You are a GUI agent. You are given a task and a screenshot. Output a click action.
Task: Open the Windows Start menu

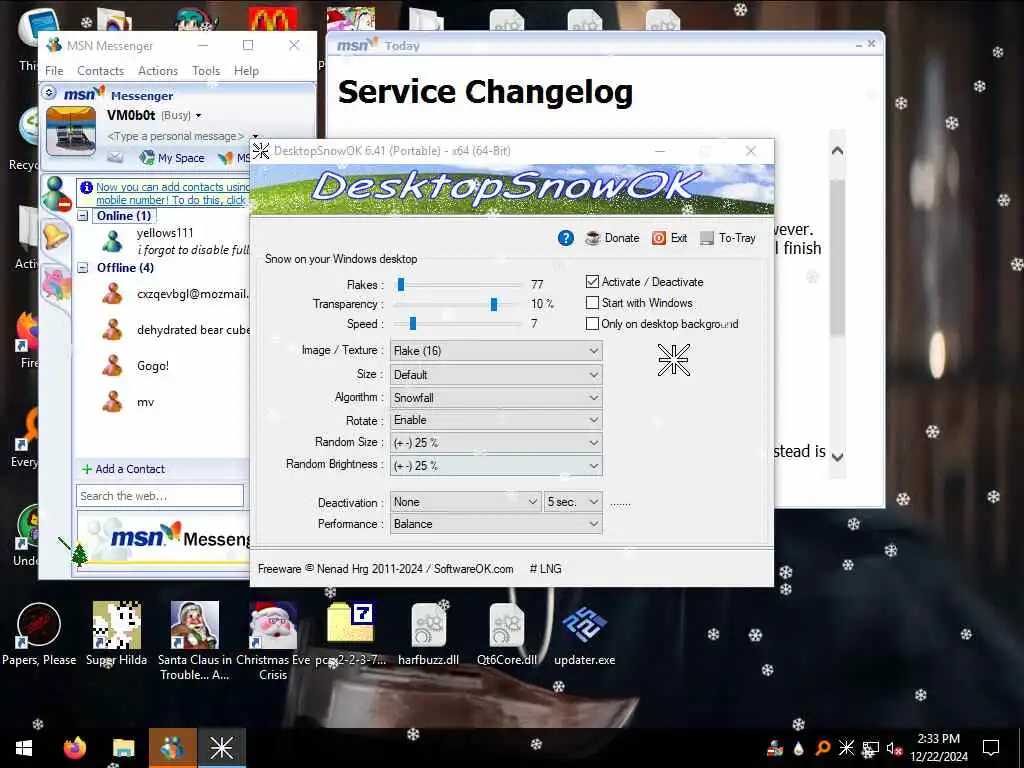tap(24, 748)
